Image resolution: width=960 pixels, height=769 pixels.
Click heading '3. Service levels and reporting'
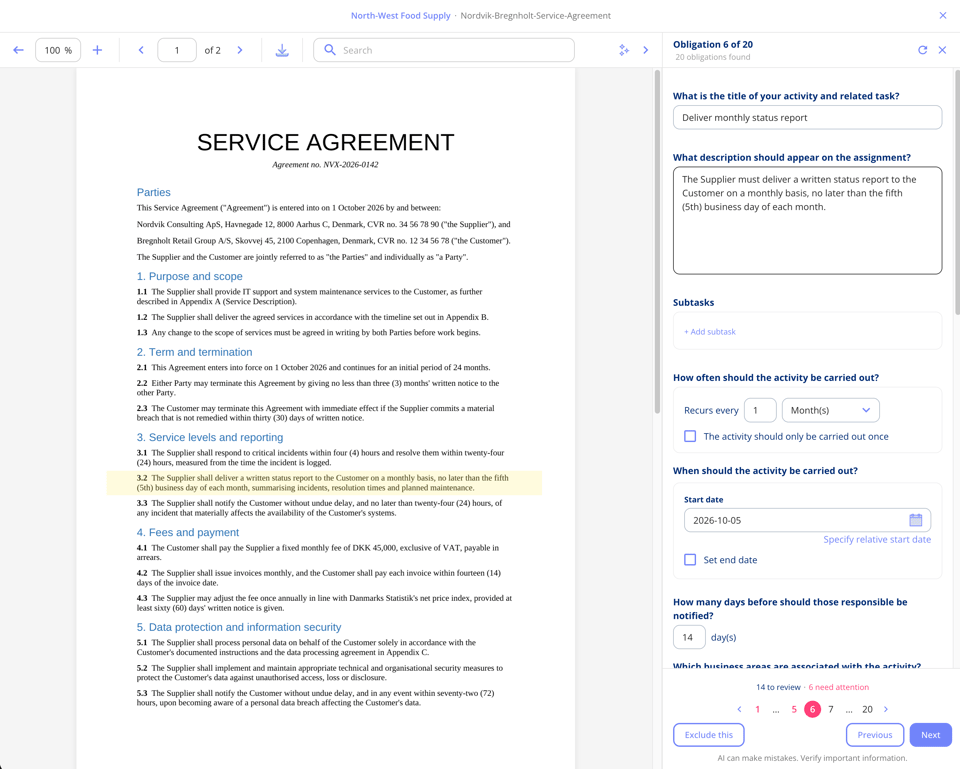pos(210,437)
